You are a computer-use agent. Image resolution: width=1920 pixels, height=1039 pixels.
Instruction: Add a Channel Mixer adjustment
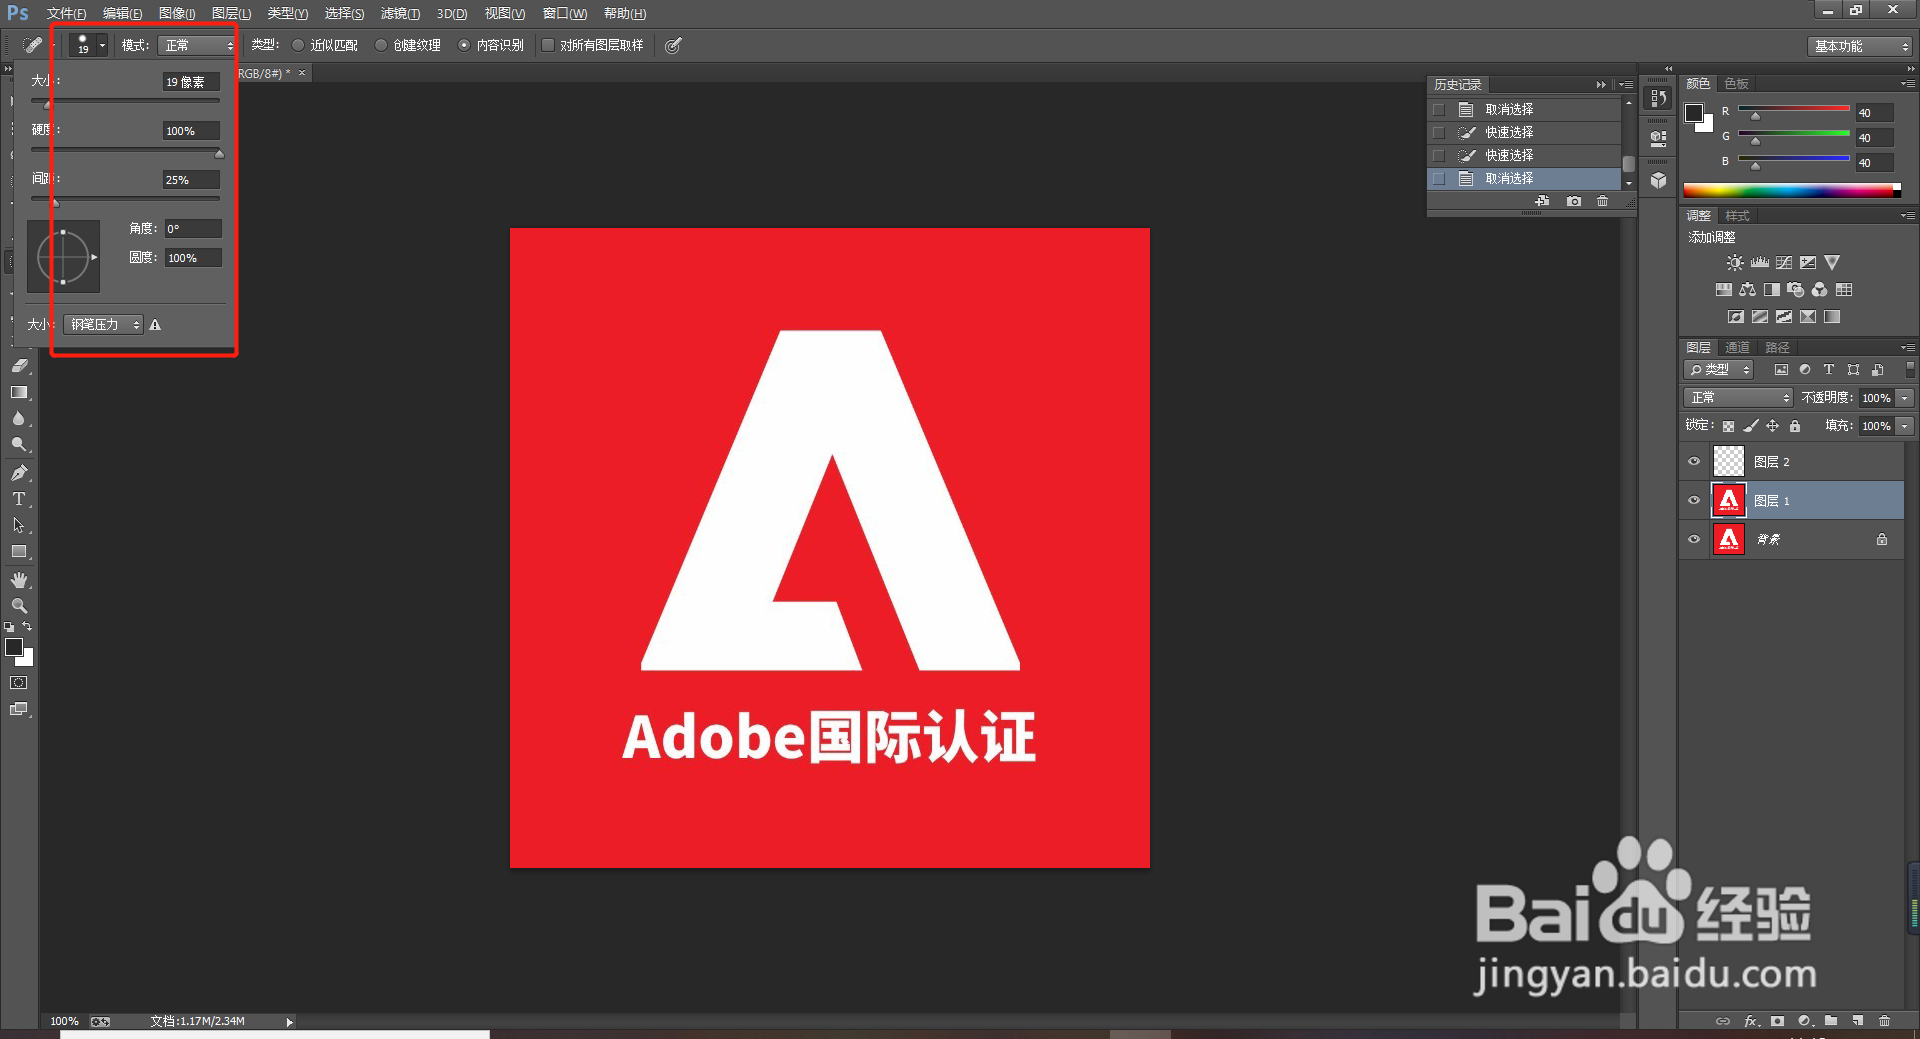pyautogui.click(x=1820, y=290)
